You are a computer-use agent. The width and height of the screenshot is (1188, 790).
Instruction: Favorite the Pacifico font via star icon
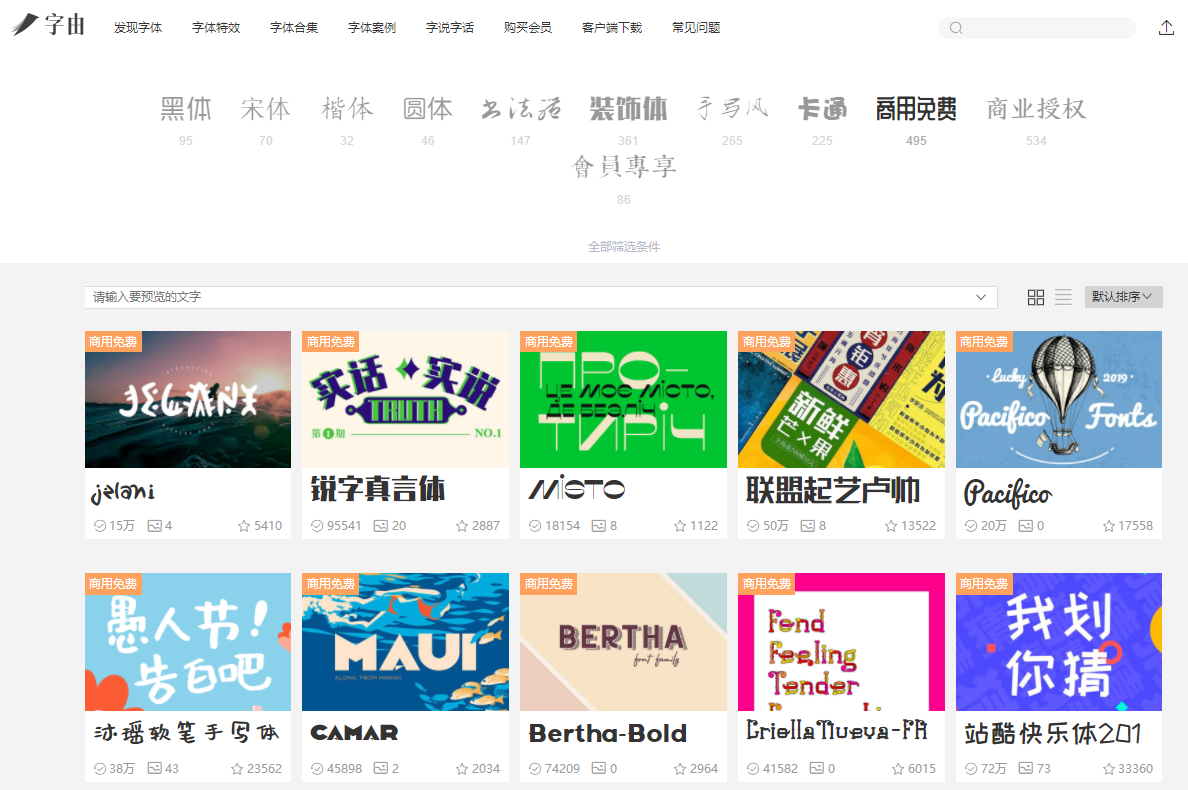[x=1108, y=526]
